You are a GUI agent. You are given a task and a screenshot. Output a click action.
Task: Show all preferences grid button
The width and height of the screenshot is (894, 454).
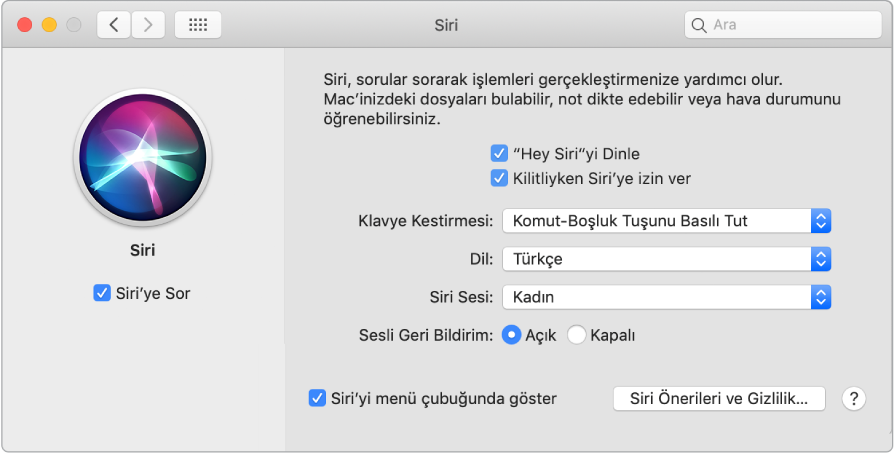coord(198,25)
